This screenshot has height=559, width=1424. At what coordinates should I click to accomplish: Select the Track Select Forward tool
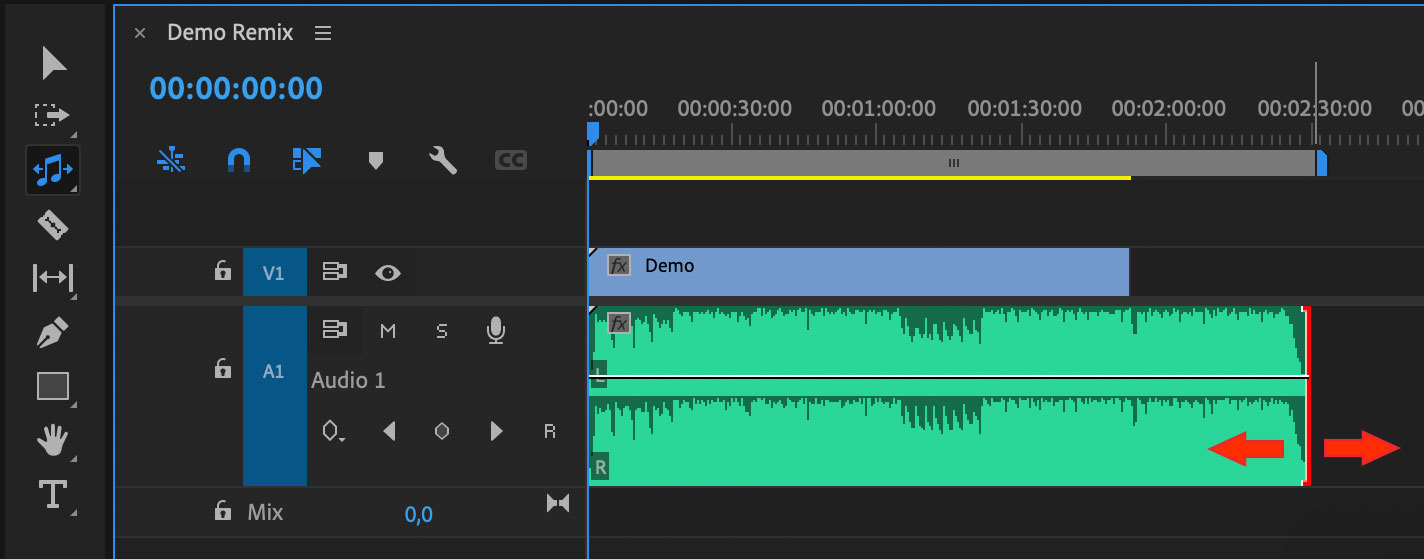coord(53,115)
